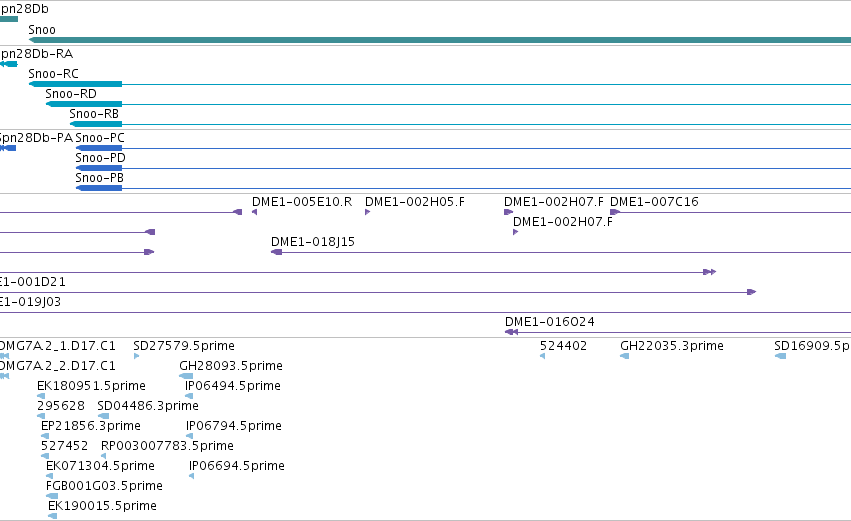Click the Snoo-RC transcript exon block
This screenshot has width=851, height=521.
pos(75,84)
